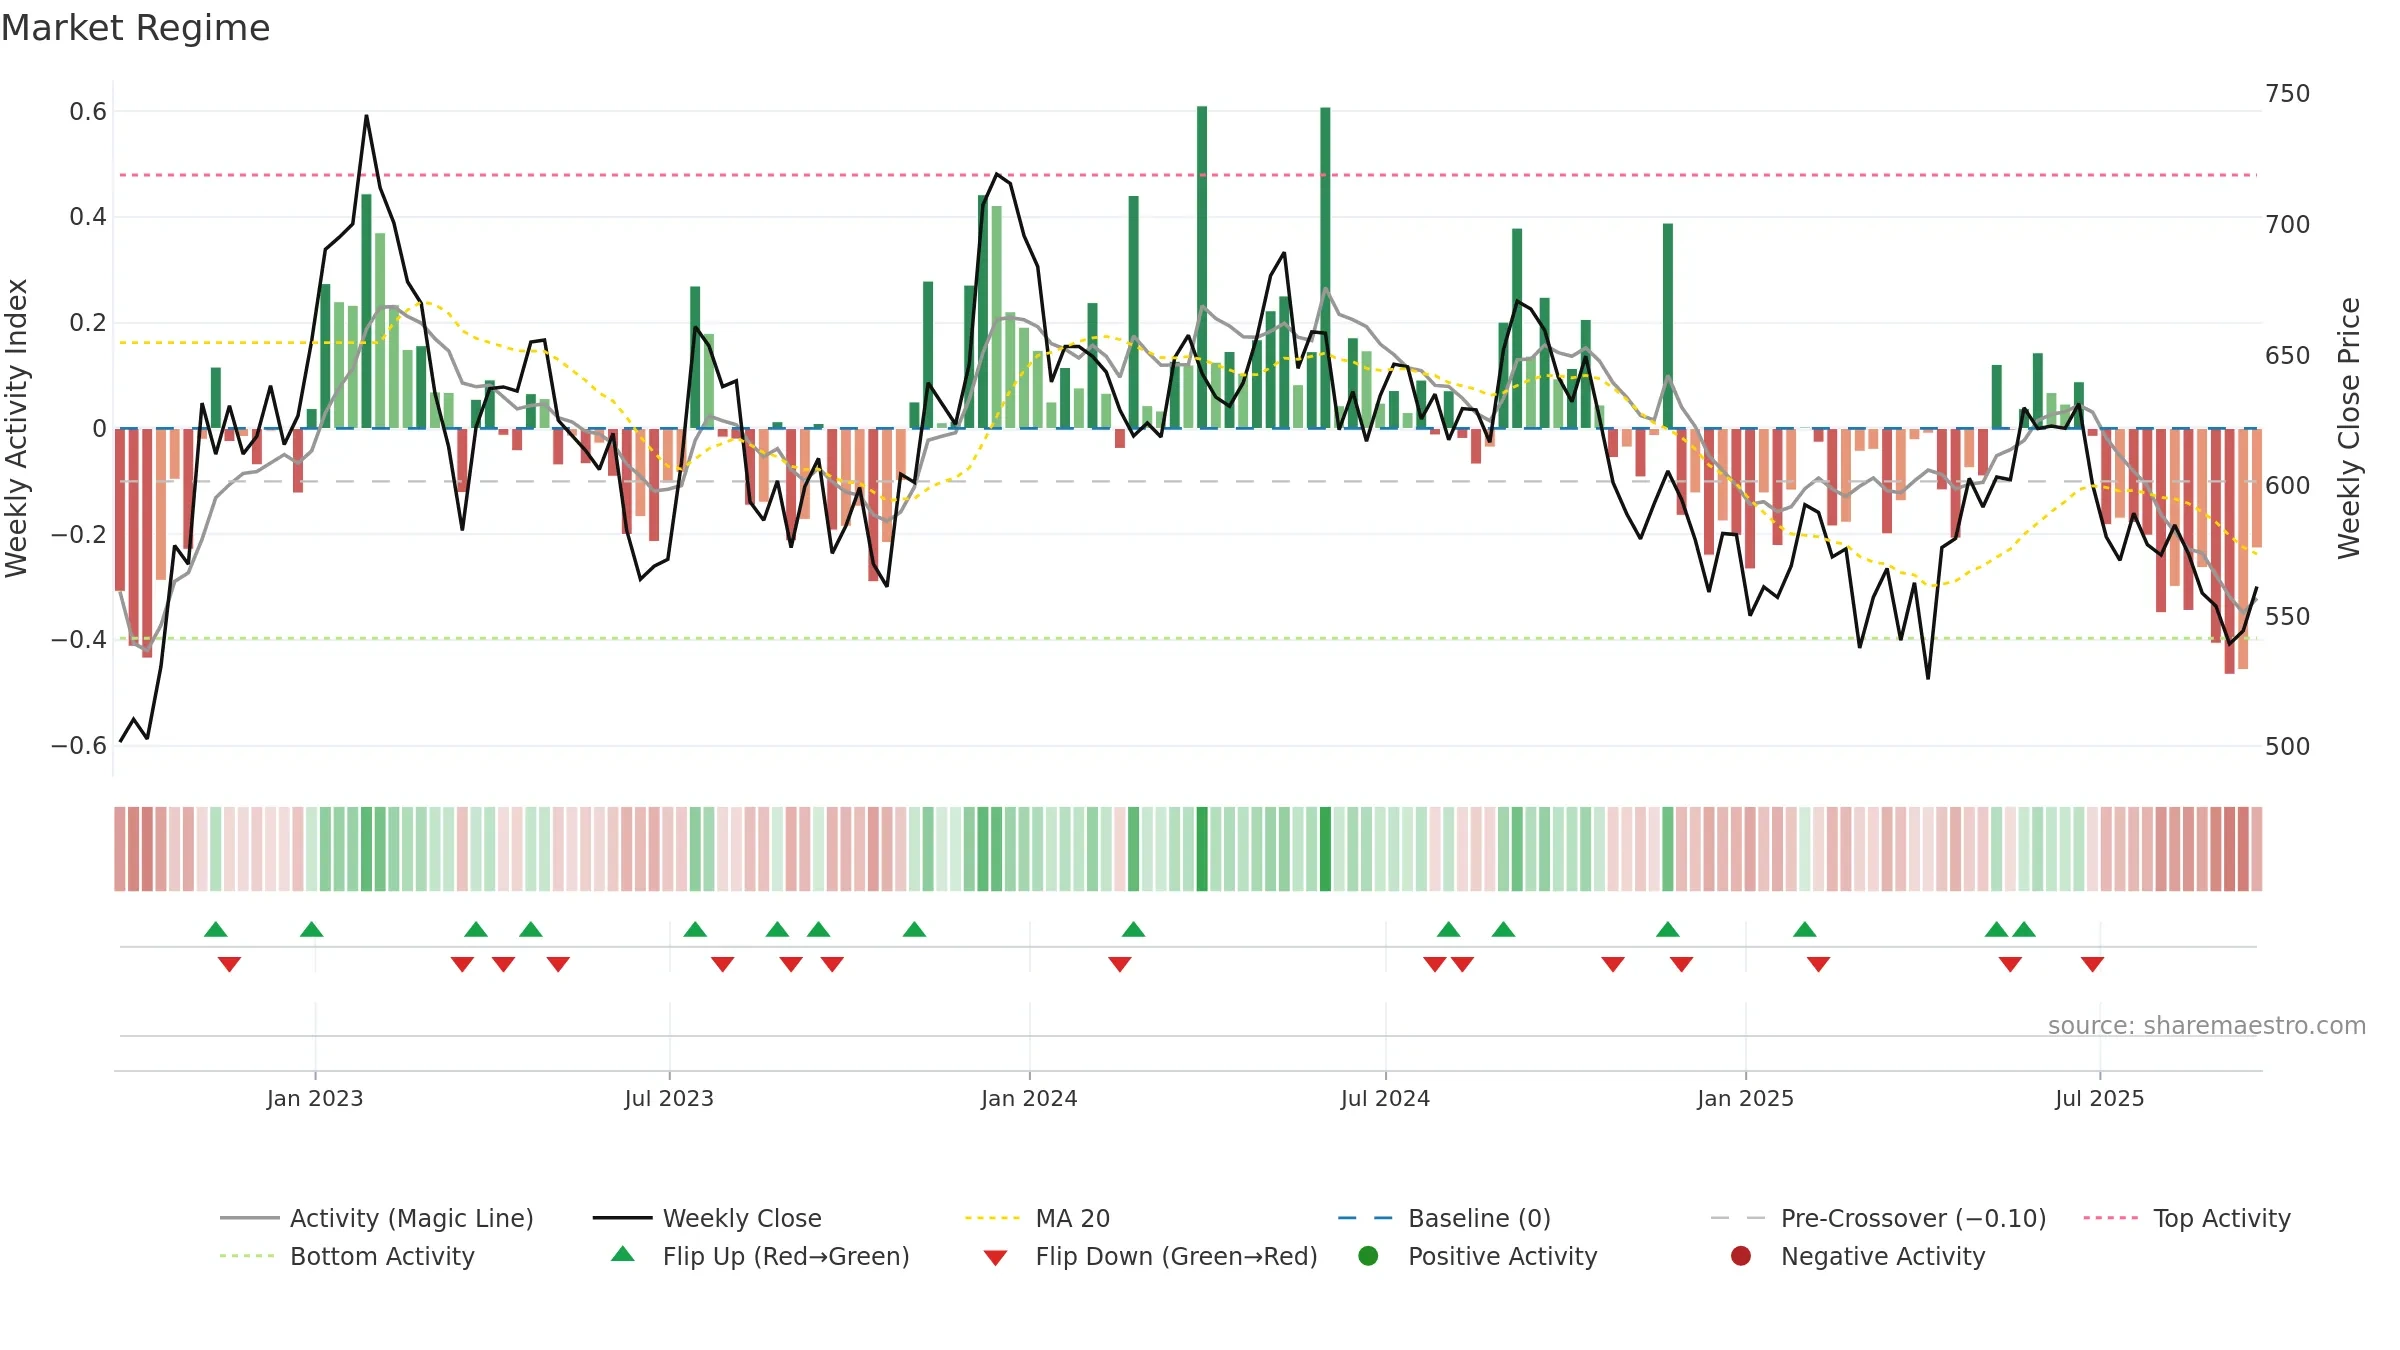Click the Jan 2024 x-axis label
Image resolution: width=2400 pixels, height=1350 pixels.
pos(1029,1098)
